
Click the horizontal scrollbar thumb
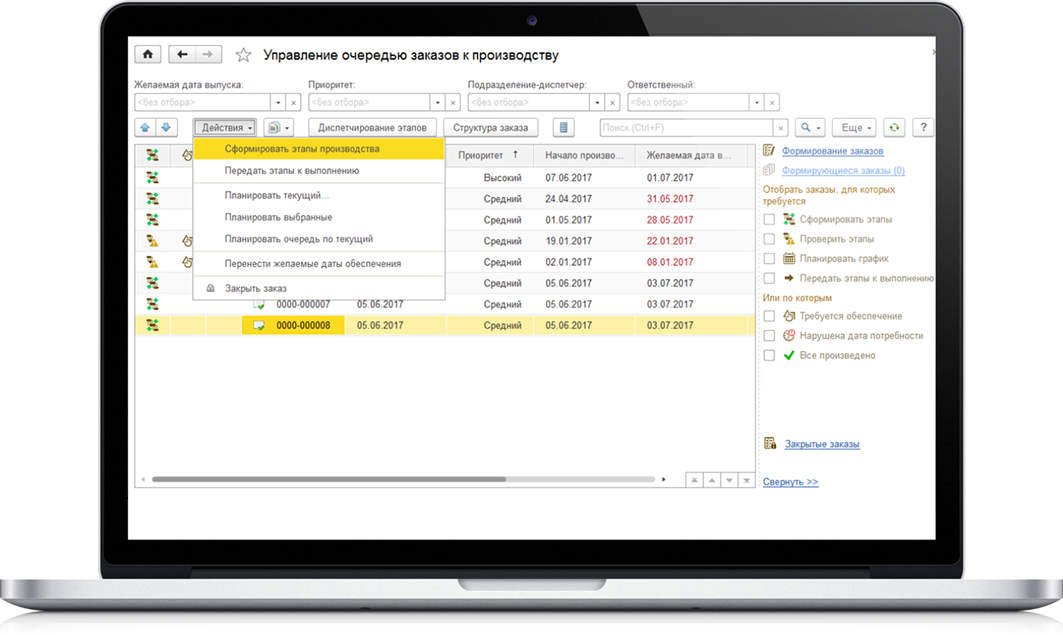pyautogui.click(x=329, y=479)
